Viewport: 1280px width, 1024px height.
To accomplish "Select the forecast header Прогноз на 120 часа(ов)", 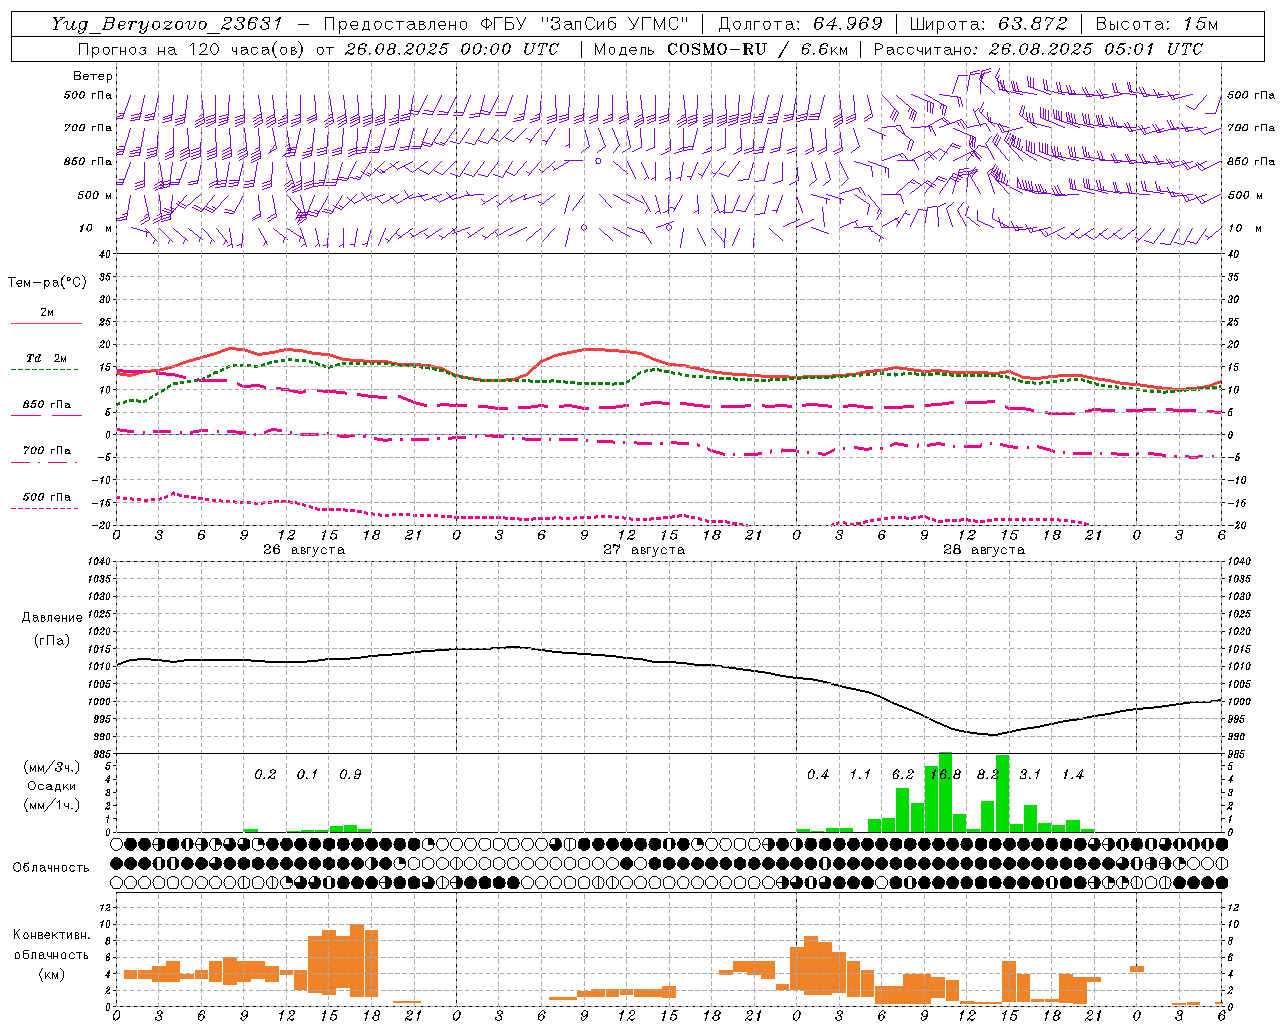I will point(192,49).
